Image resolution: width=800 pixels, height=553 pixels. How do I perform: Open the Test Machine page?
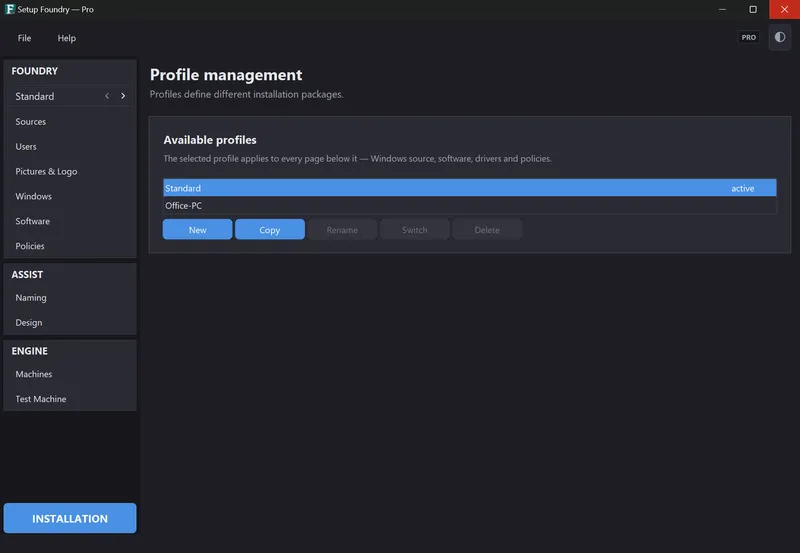(70, 399)
